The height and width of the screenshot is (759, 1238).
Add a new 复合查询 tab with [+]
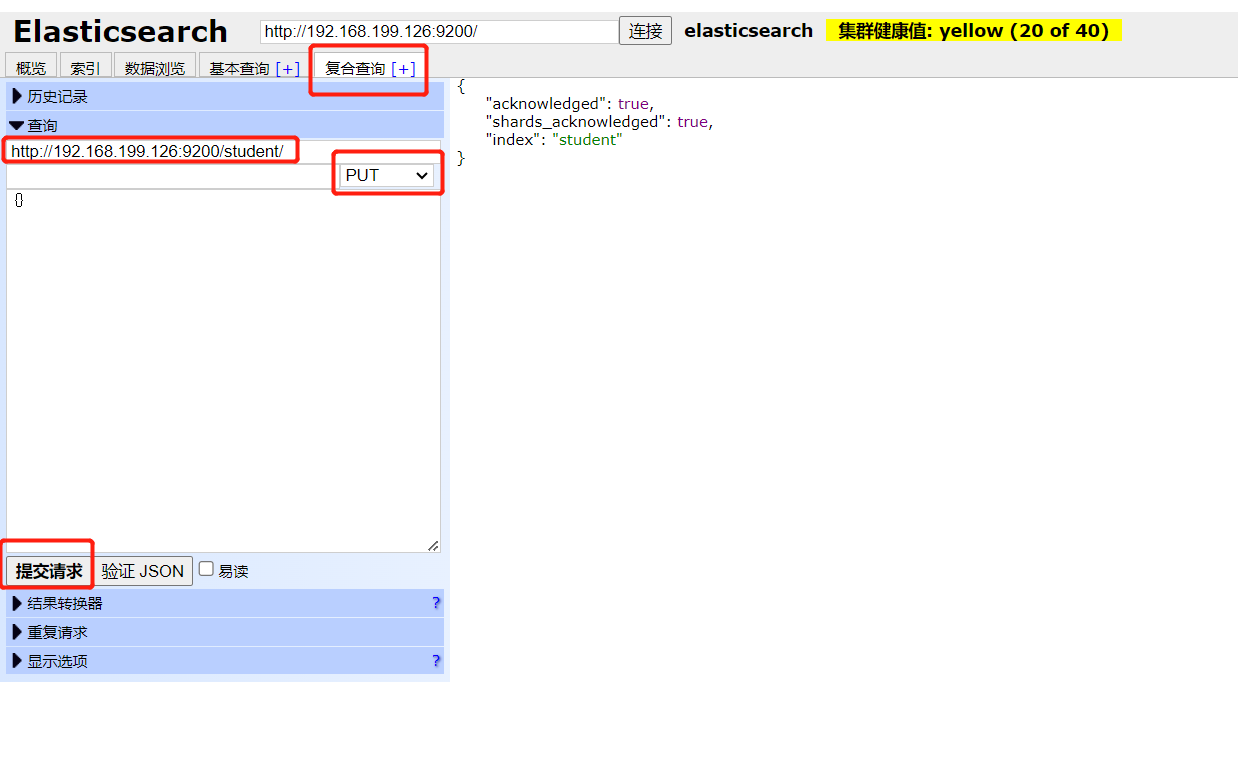click(404, 68)
